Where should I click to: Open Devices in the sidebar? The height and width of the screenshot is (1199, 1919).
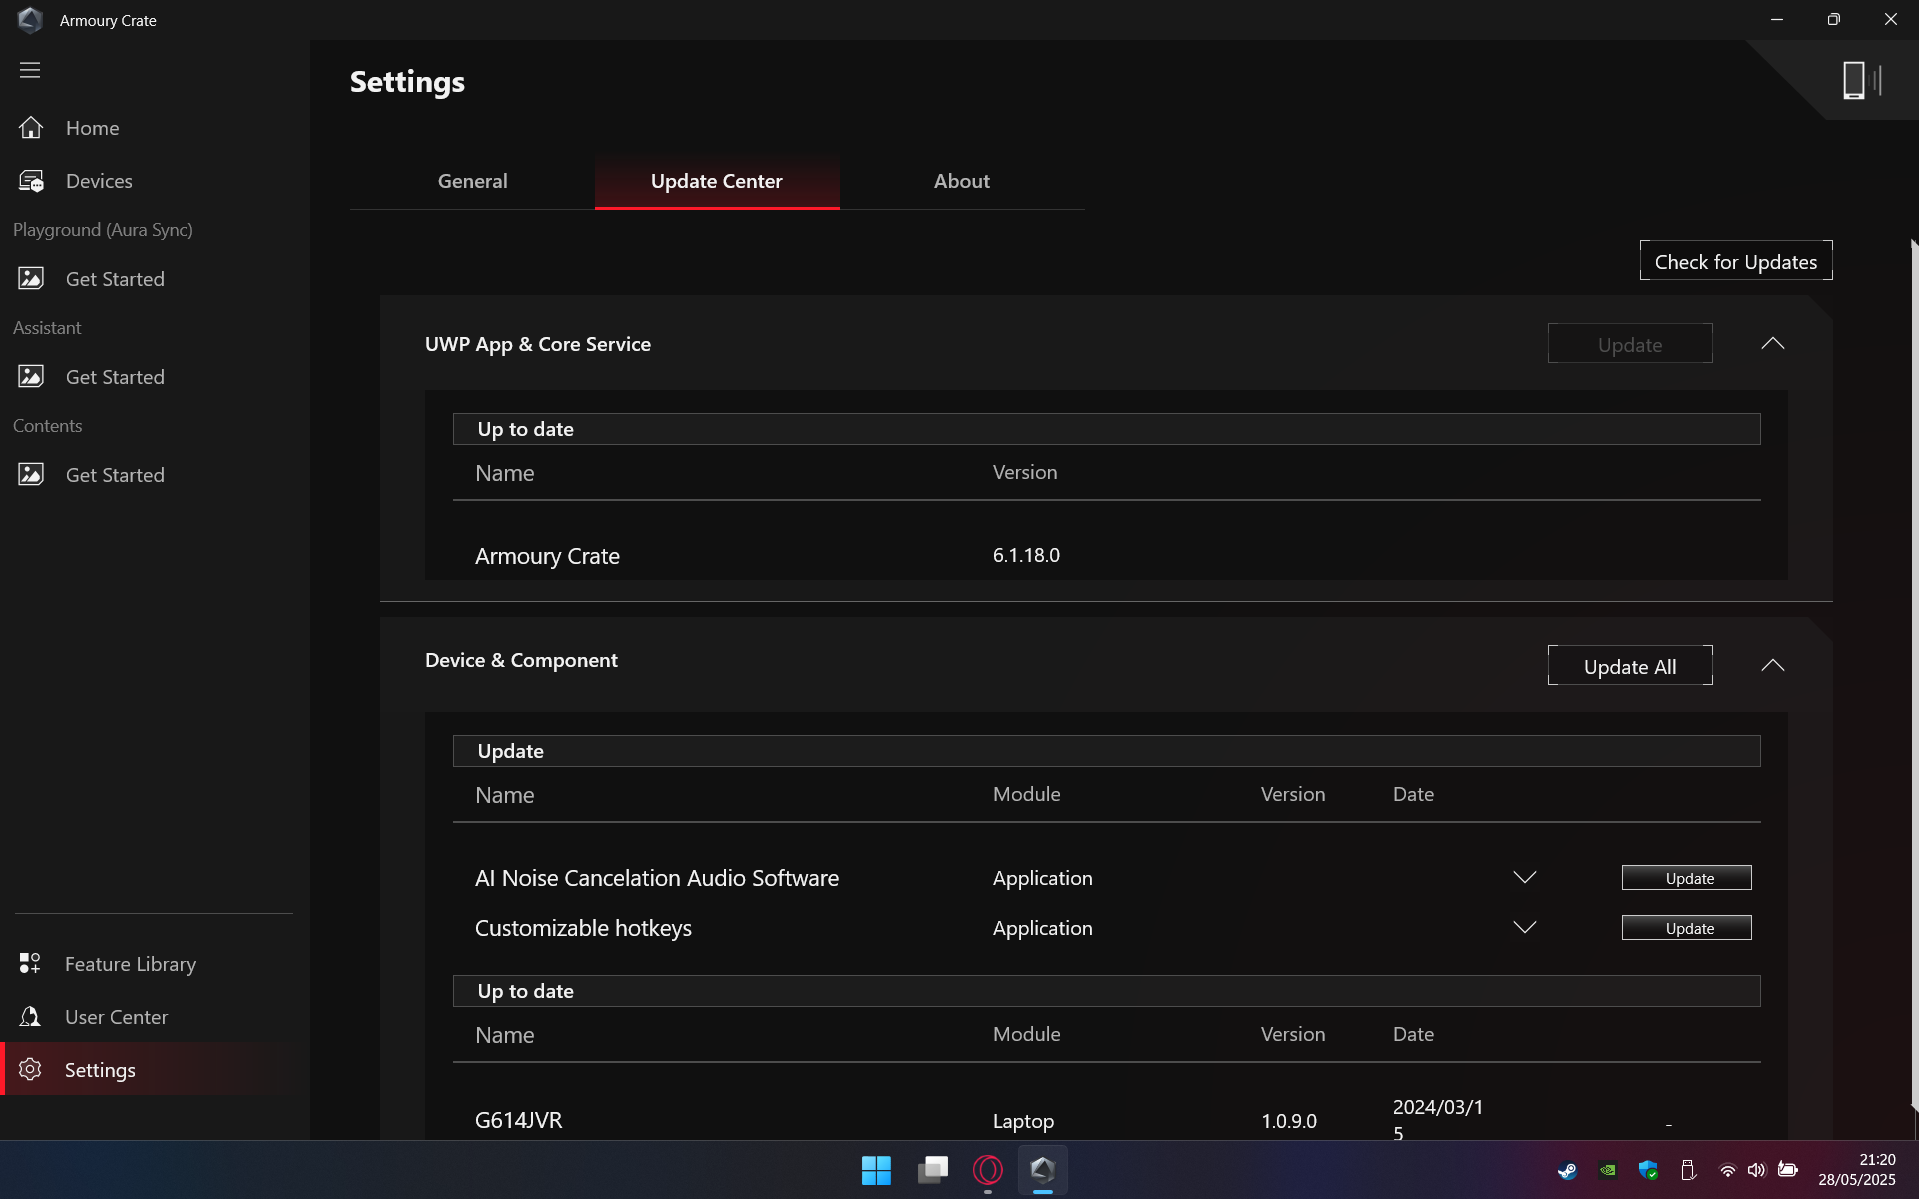(98, 181)
